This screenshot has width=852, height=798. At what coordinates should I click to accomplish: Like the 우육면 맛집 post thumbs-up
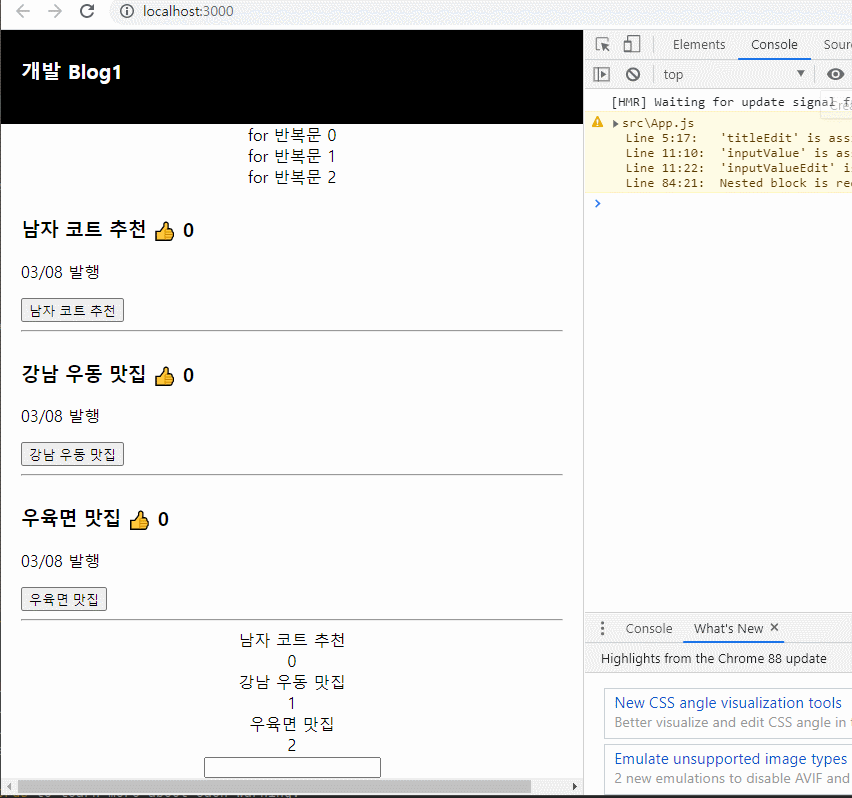pyautogui.click(x=139, y=520)
